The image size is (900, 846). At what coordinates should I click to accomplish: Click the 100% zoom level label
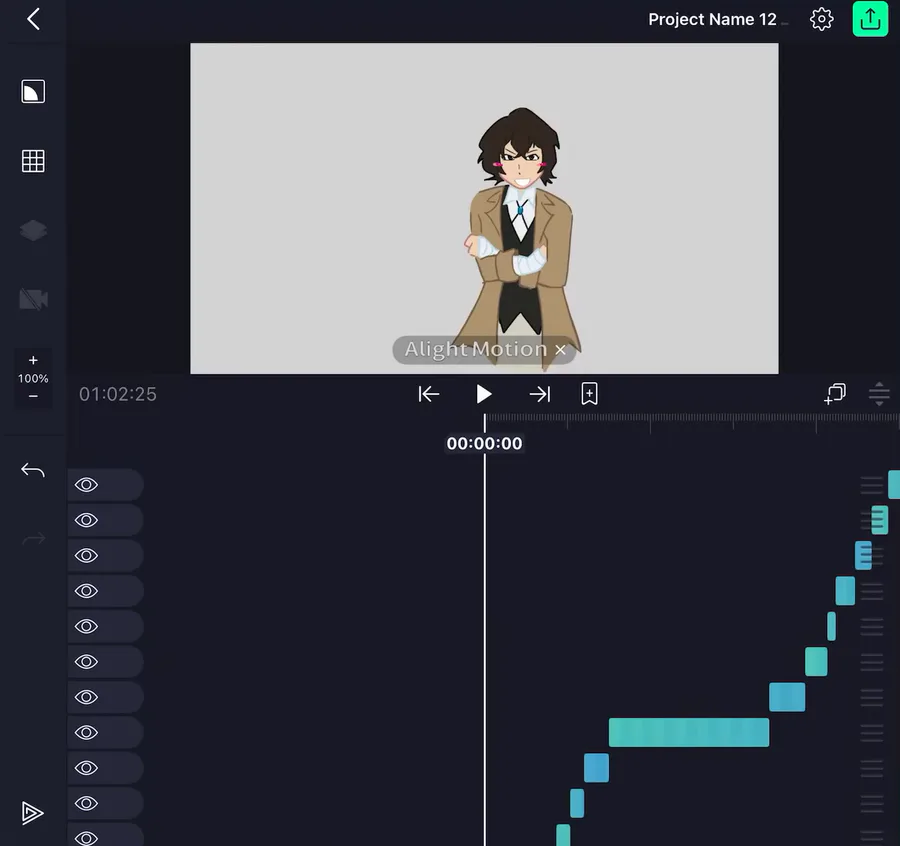tap(33, 378)
